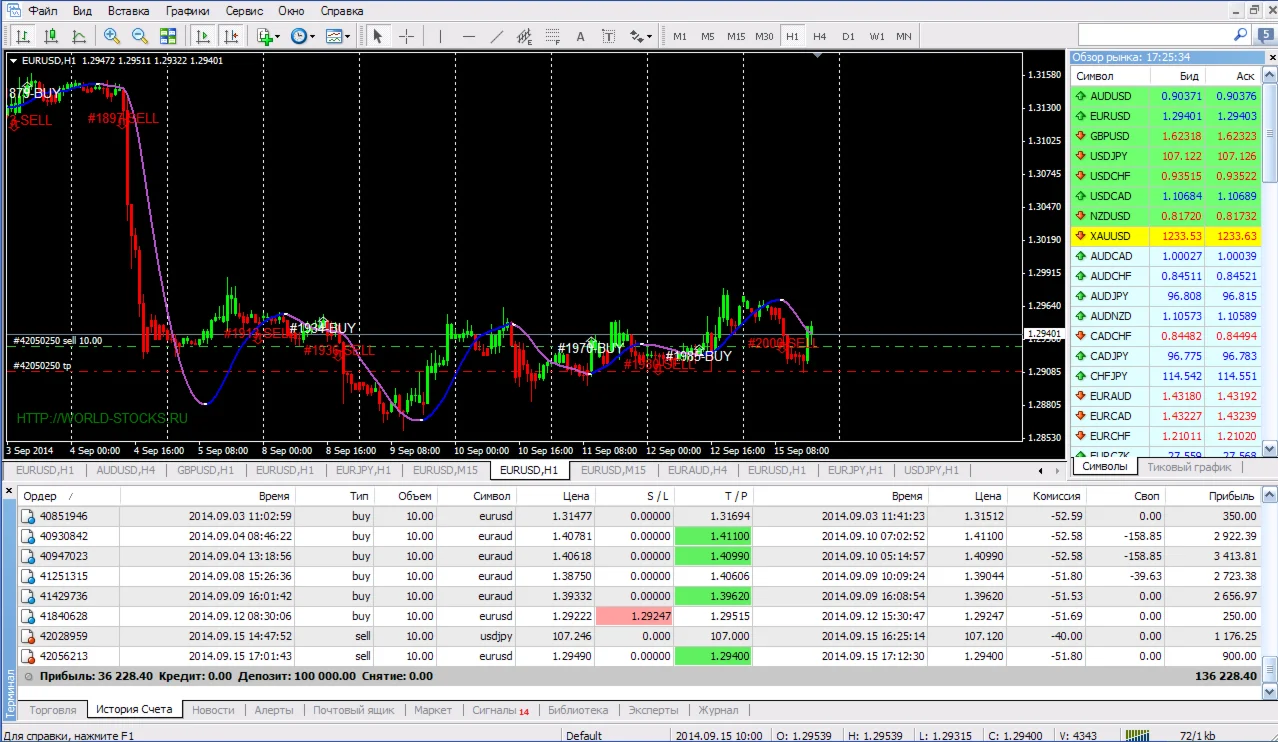Open the Тиковый график tab
This screenshot has height=742, width=1278.
tap(1189, 467)
